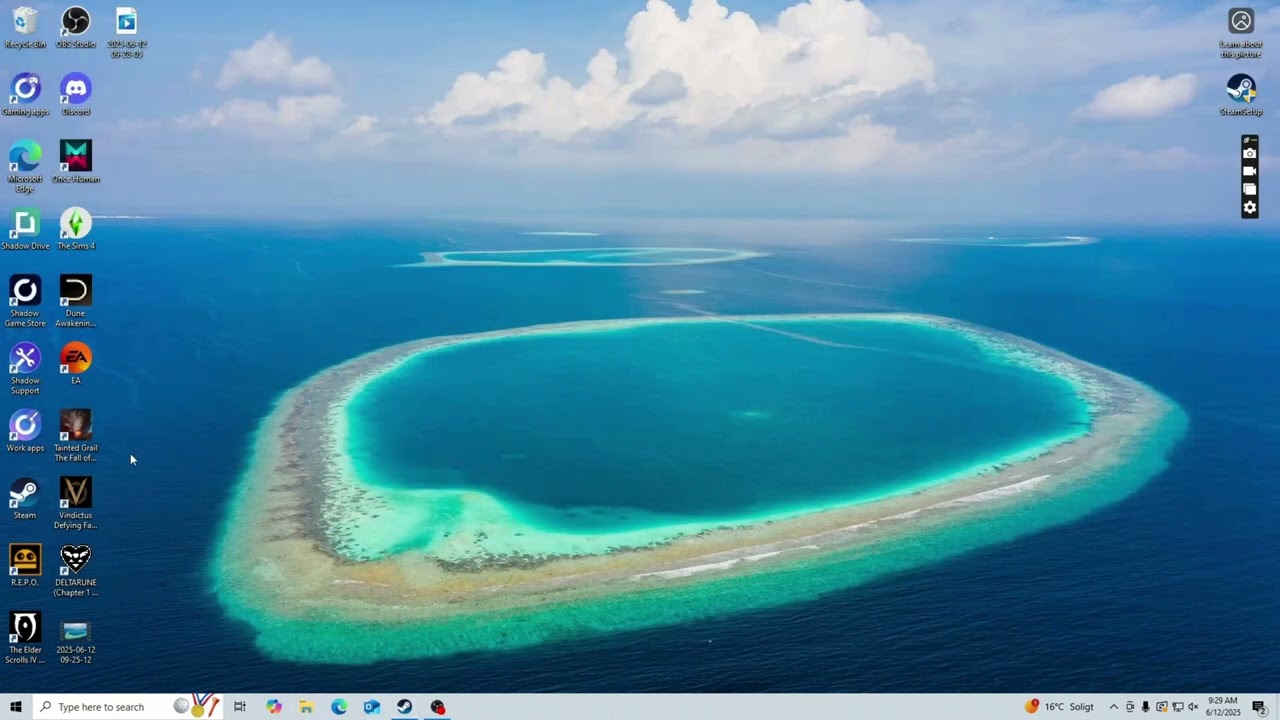Take a screenshot with the camera widget button
Screen dimensions: 1280x720
[x=1250, y=153]
